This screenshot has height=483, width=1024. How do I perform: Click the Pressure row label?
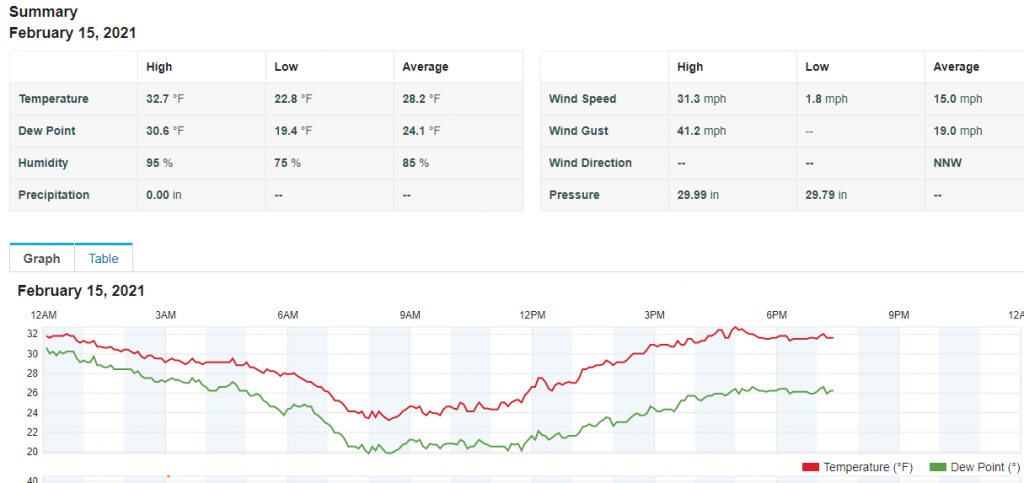(x=574, y=195)
